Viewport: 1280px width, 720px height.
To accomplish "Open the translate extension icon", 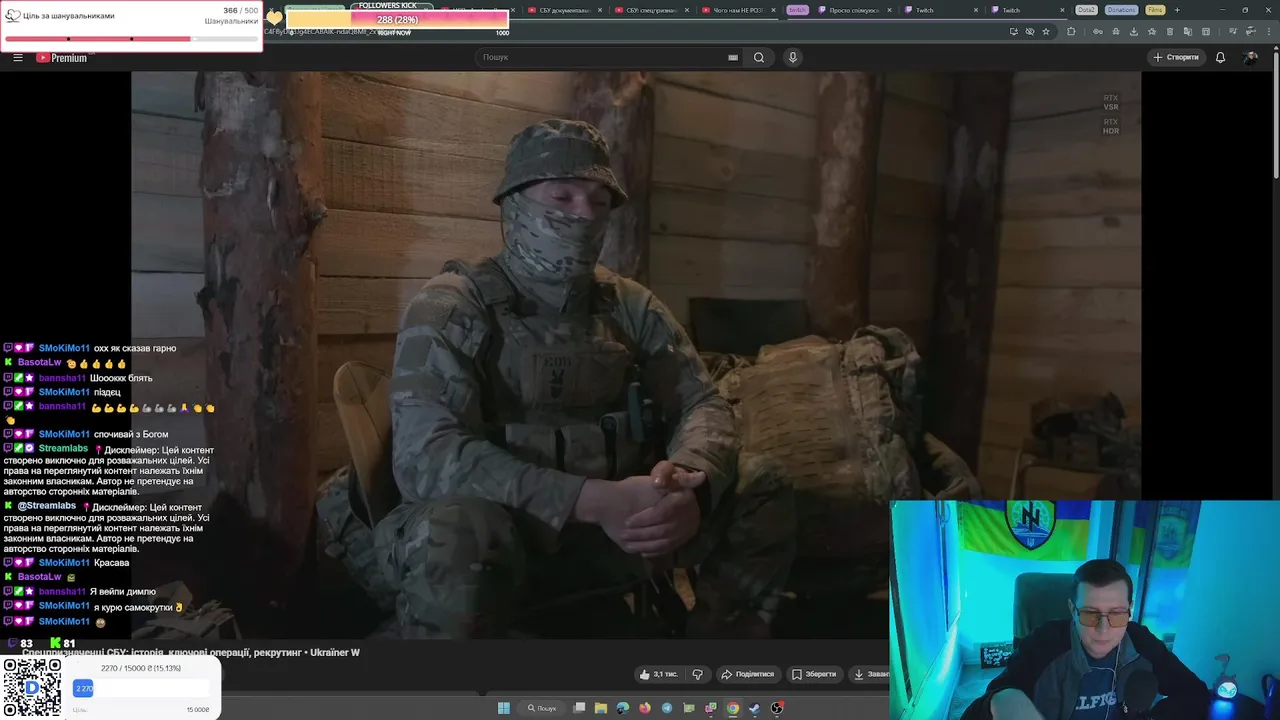I will pyautogui.click(x=1188, y=31).
